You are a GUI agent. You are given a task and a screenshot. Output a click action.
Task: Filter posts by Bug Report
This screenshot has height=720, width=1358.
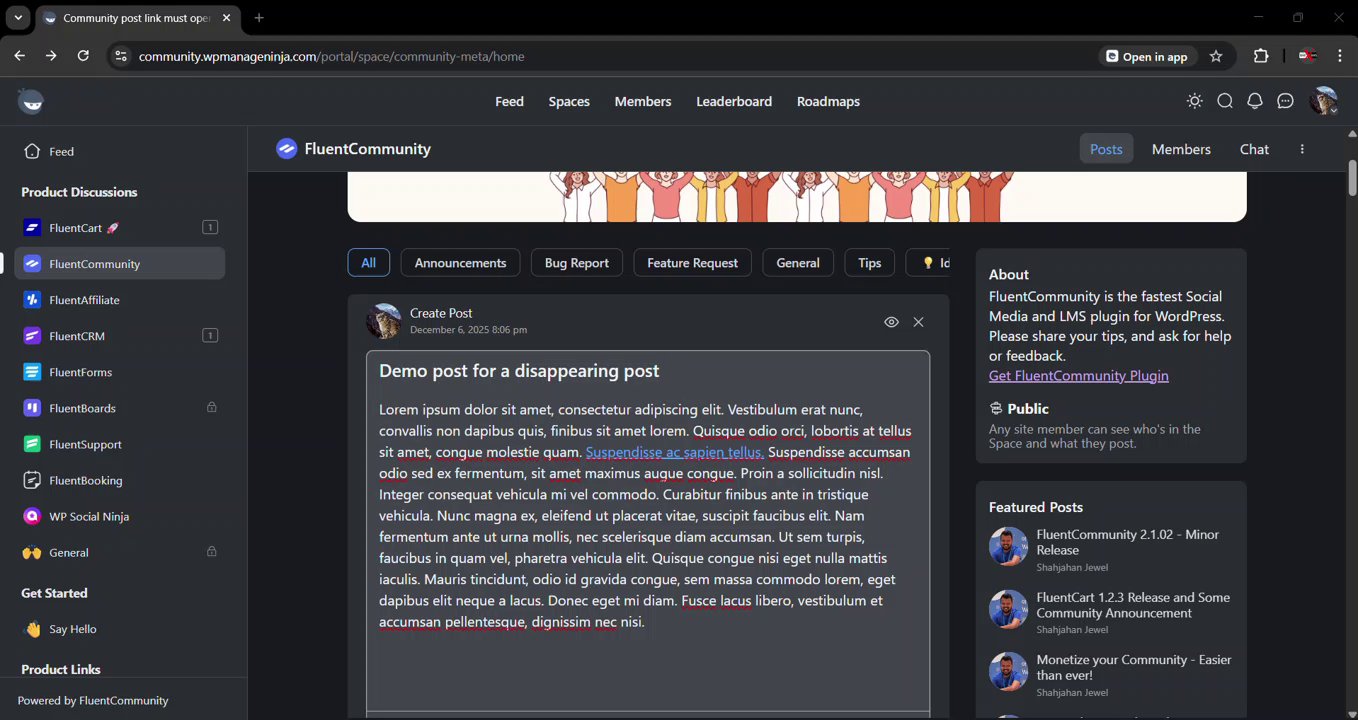click(x=576, y=263)
